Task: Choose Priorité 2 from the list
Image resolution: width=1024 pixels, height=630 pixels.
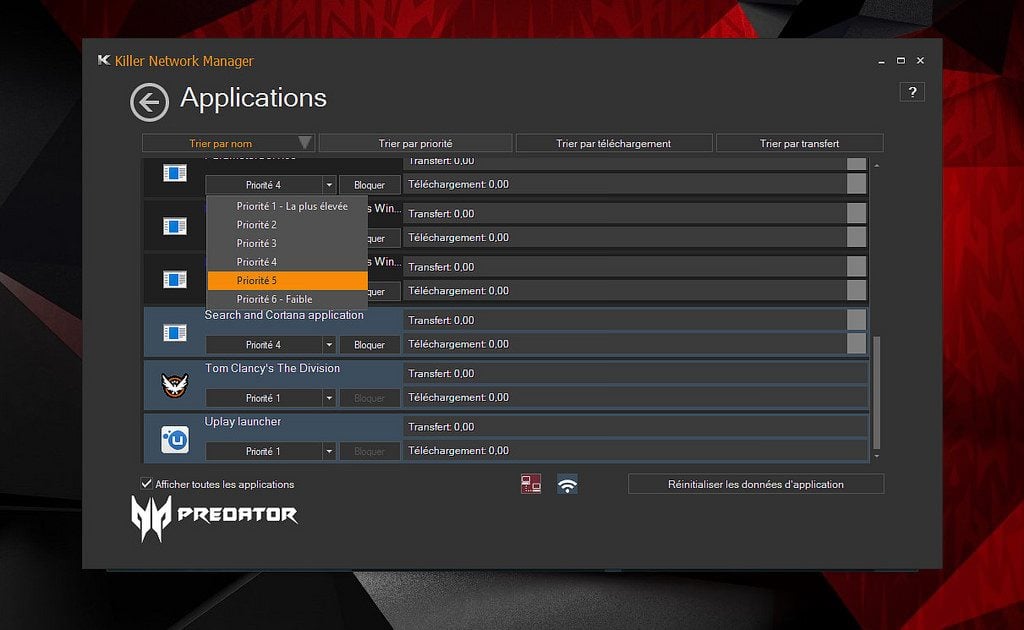Action: (x=287, y=225)
